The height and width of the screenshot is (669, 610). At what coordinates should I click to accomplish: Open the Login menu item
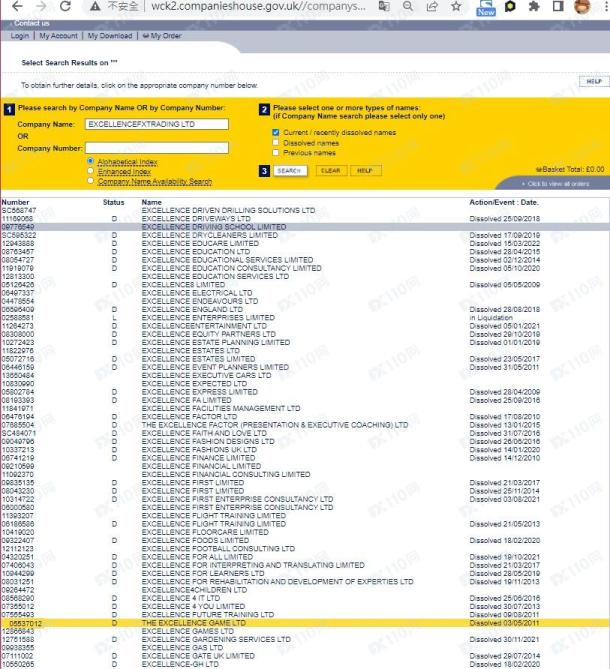coord(20,36)
